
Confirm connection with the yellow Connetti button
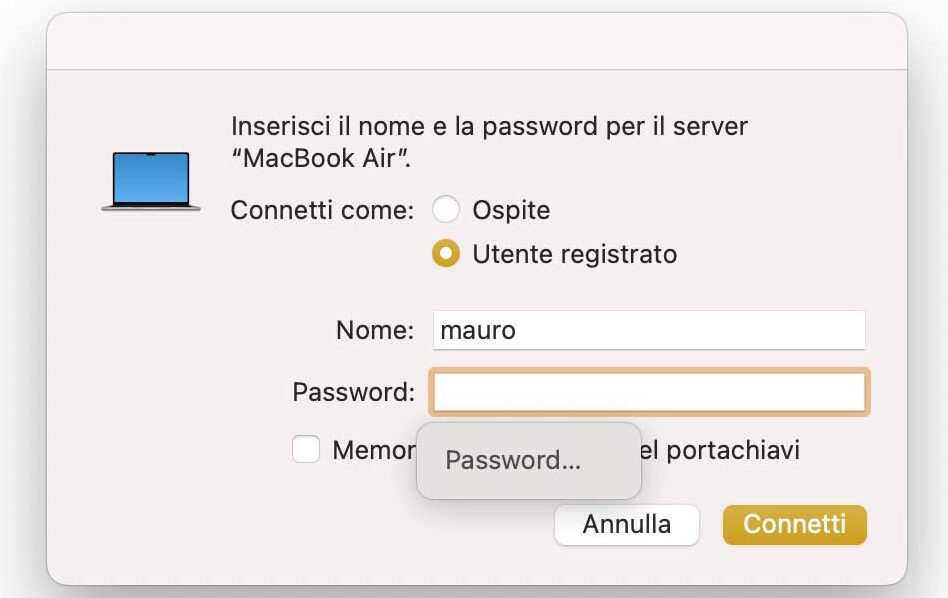point(794,524)
